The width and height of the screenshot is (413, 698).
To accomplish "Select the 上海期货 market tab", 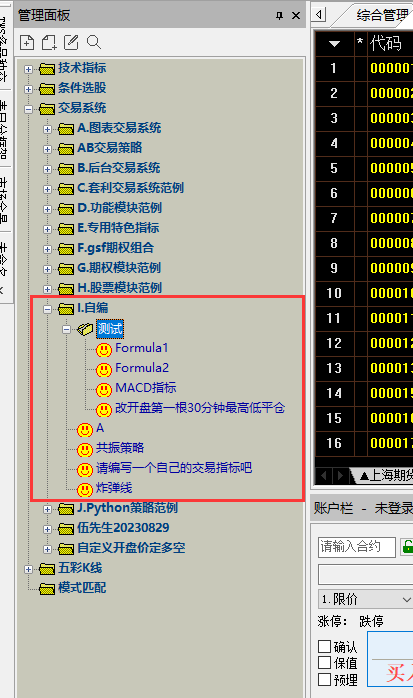I will 386,476.
